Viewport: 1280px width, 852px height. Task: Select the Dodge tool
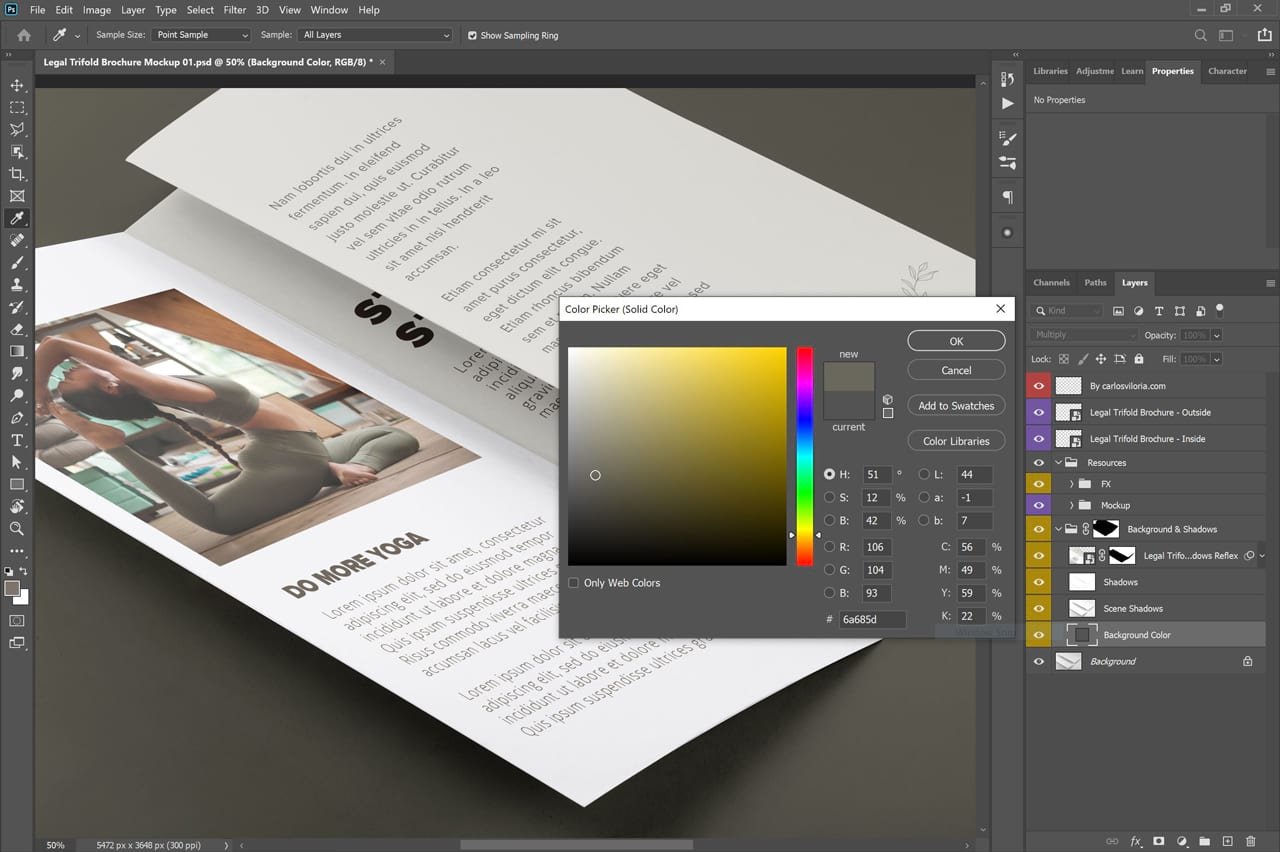(17, 396)
